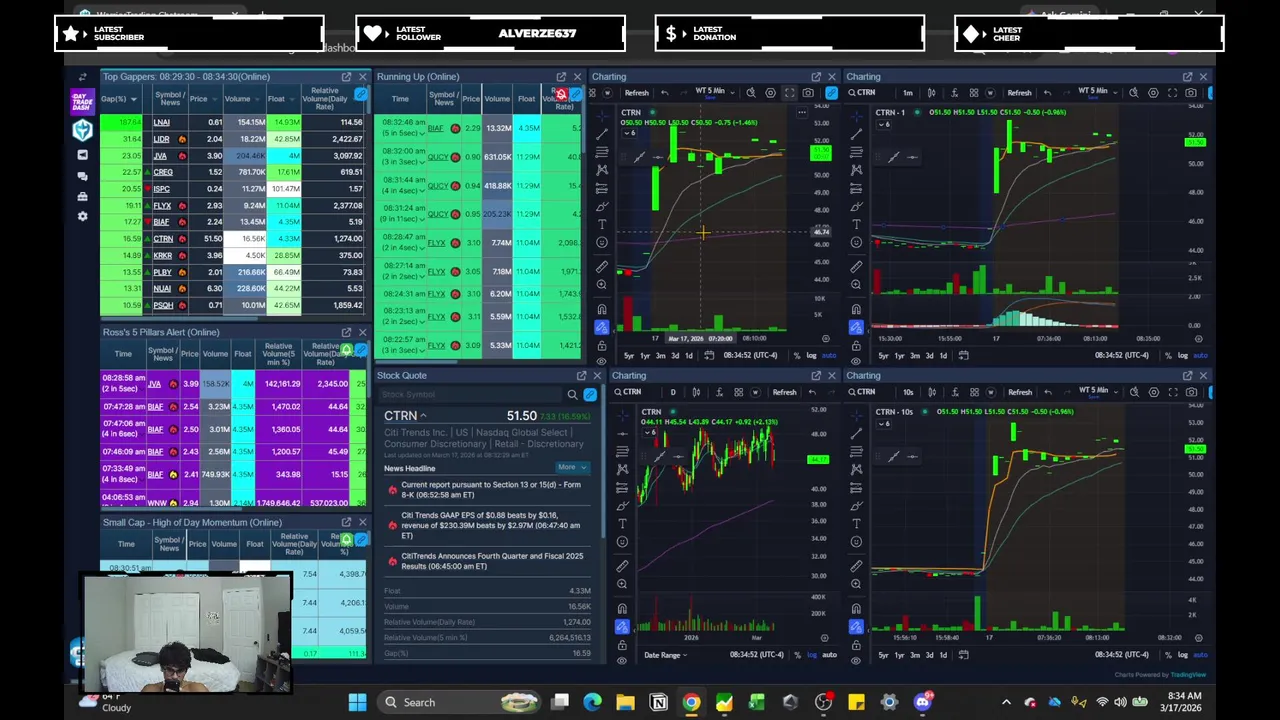Open fullscreen mode in top-left CTRN chart

pos(789,93)
